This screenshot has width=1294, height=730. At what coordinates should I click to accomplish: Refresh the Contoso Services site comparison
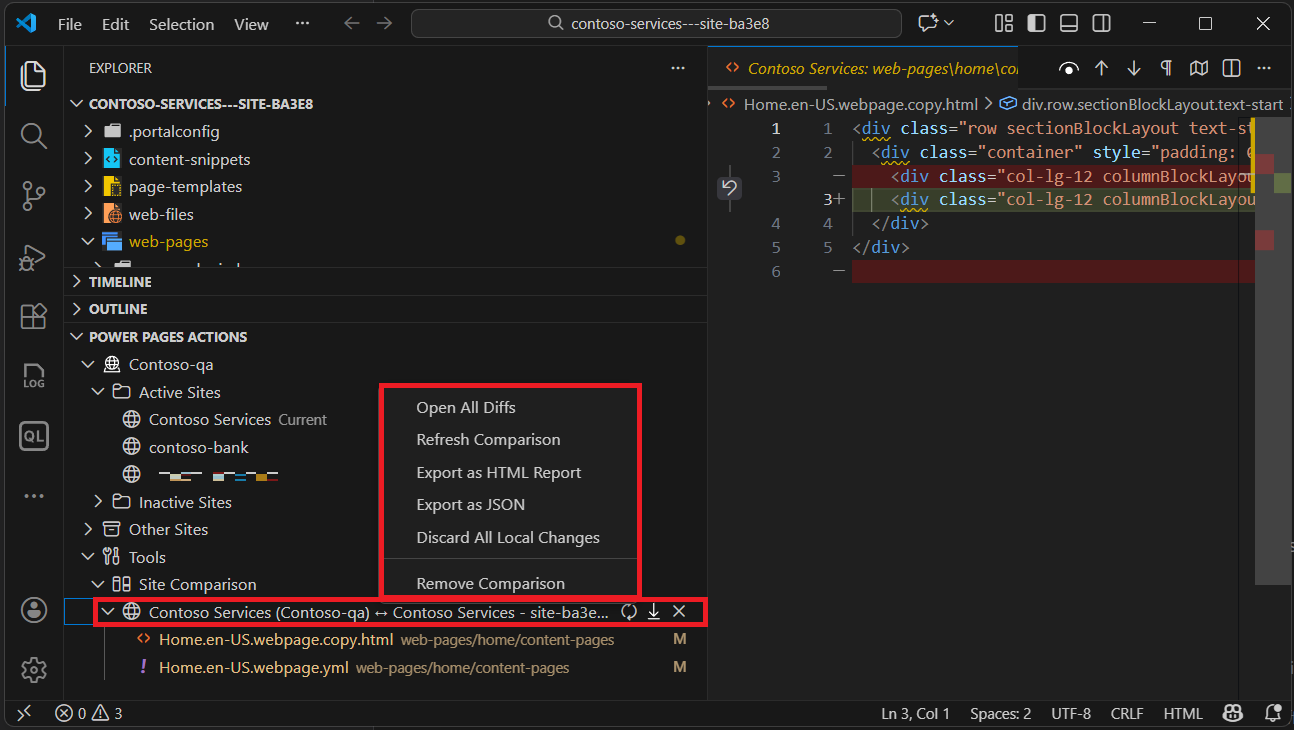pyautogui.click(x=628, y=611)
